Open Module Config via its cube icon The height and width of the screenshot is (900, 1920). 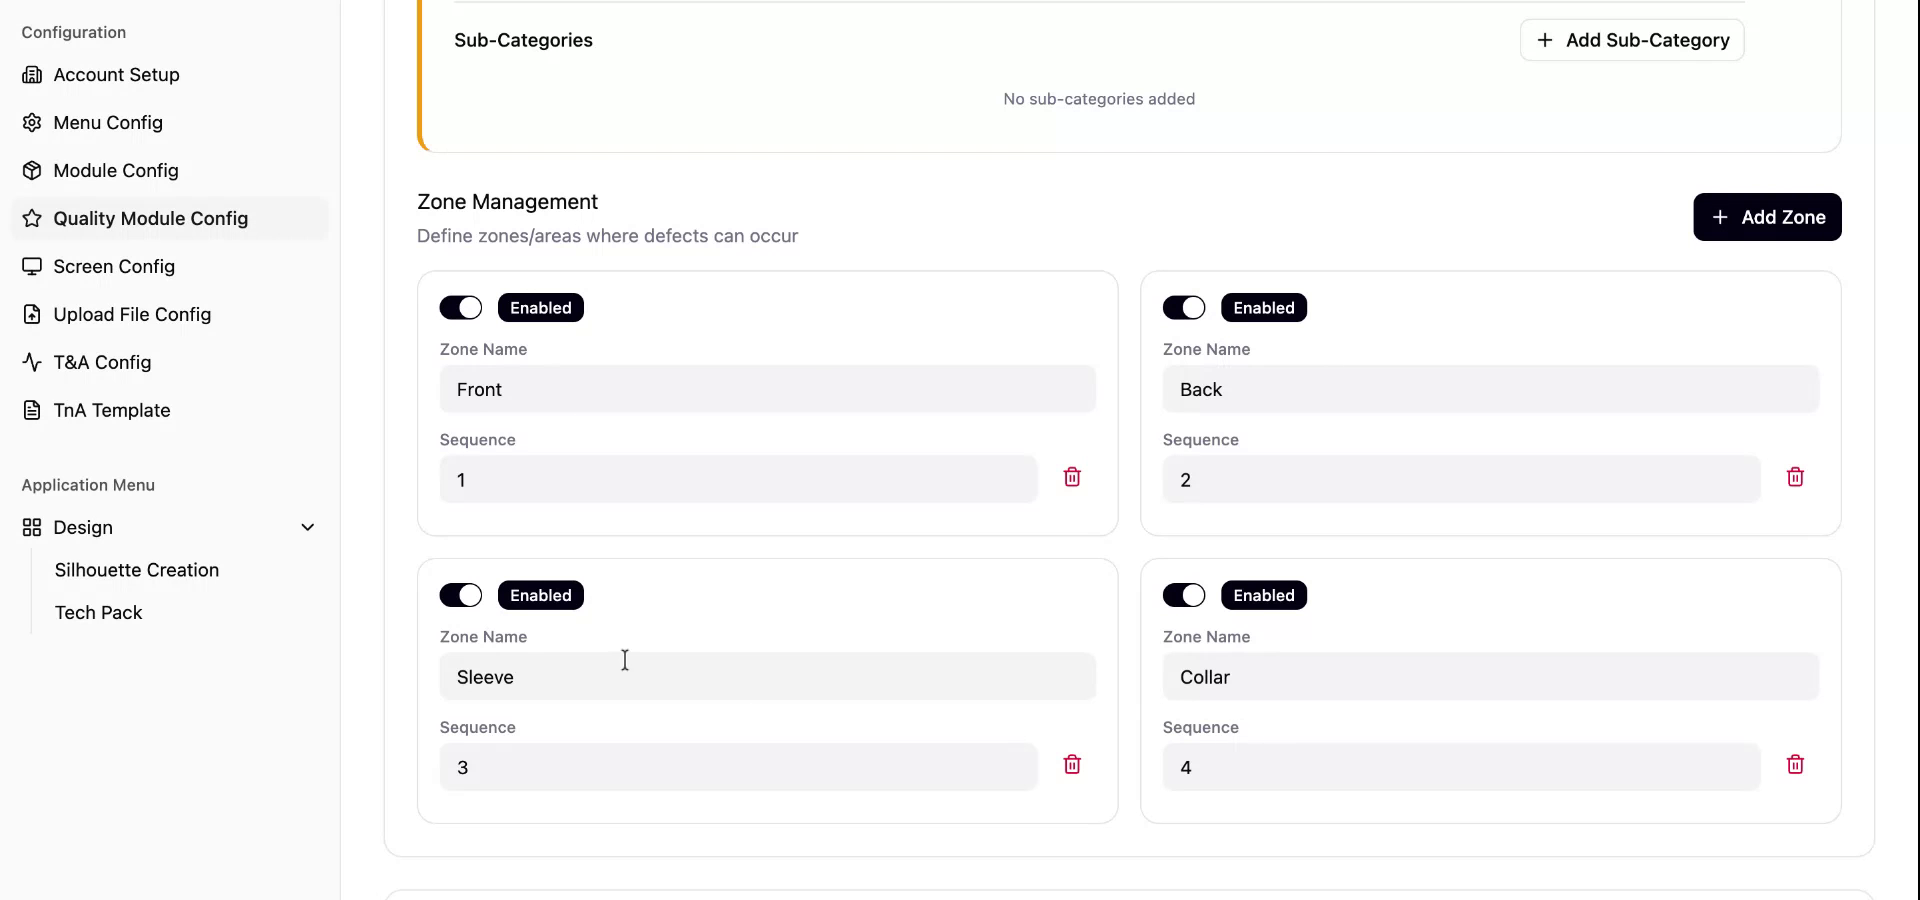pos(32,170)
